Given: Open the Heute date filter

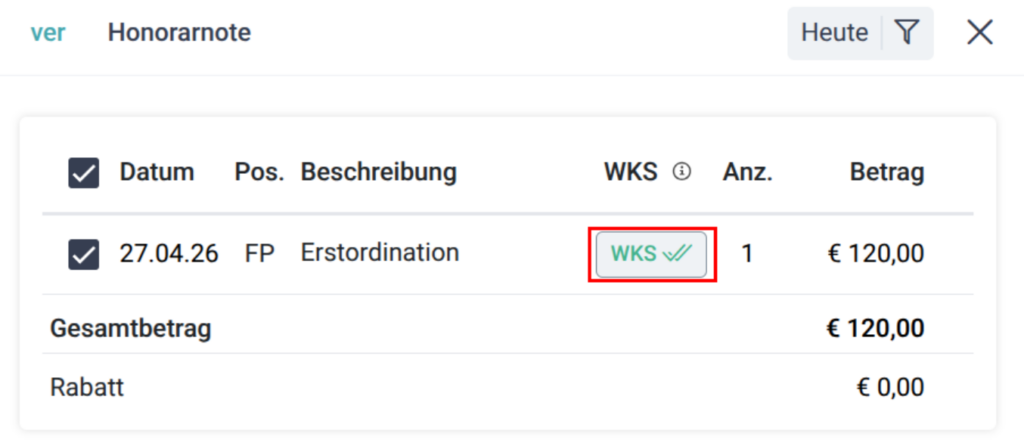Looking at the screenshot, I should click(x=834, y=33).
